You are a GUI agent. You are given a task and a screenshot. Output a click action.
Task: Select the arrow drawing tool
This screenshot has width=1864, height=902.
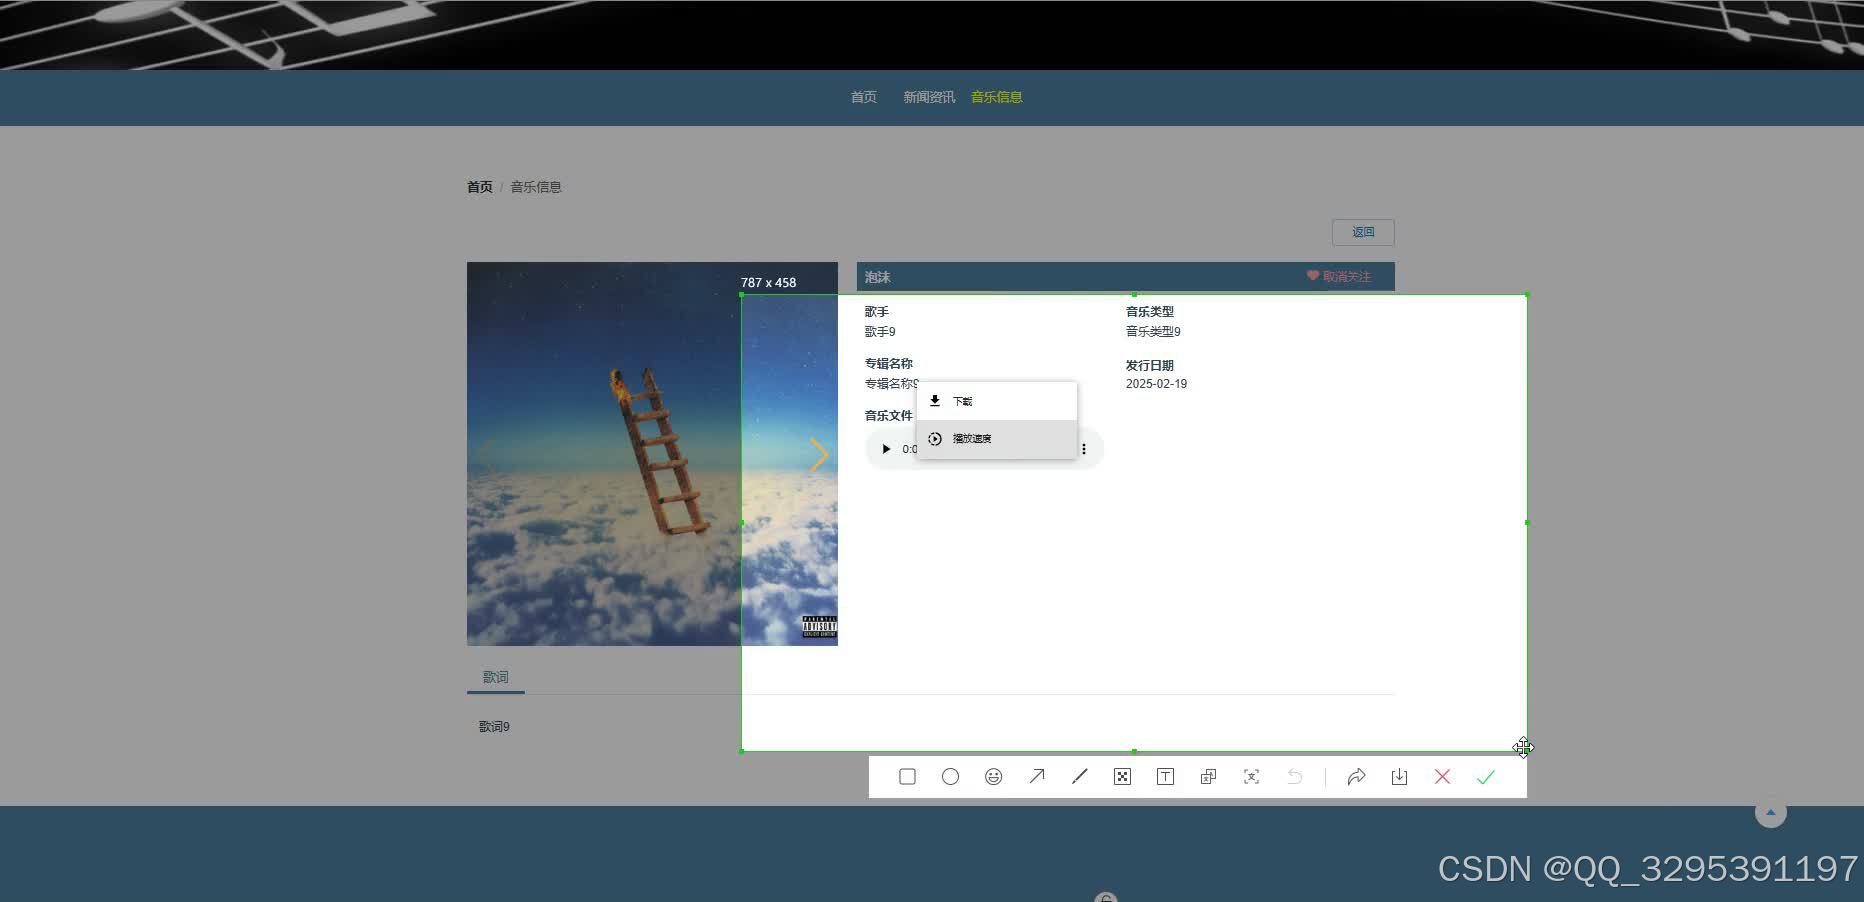point(1037,777)
